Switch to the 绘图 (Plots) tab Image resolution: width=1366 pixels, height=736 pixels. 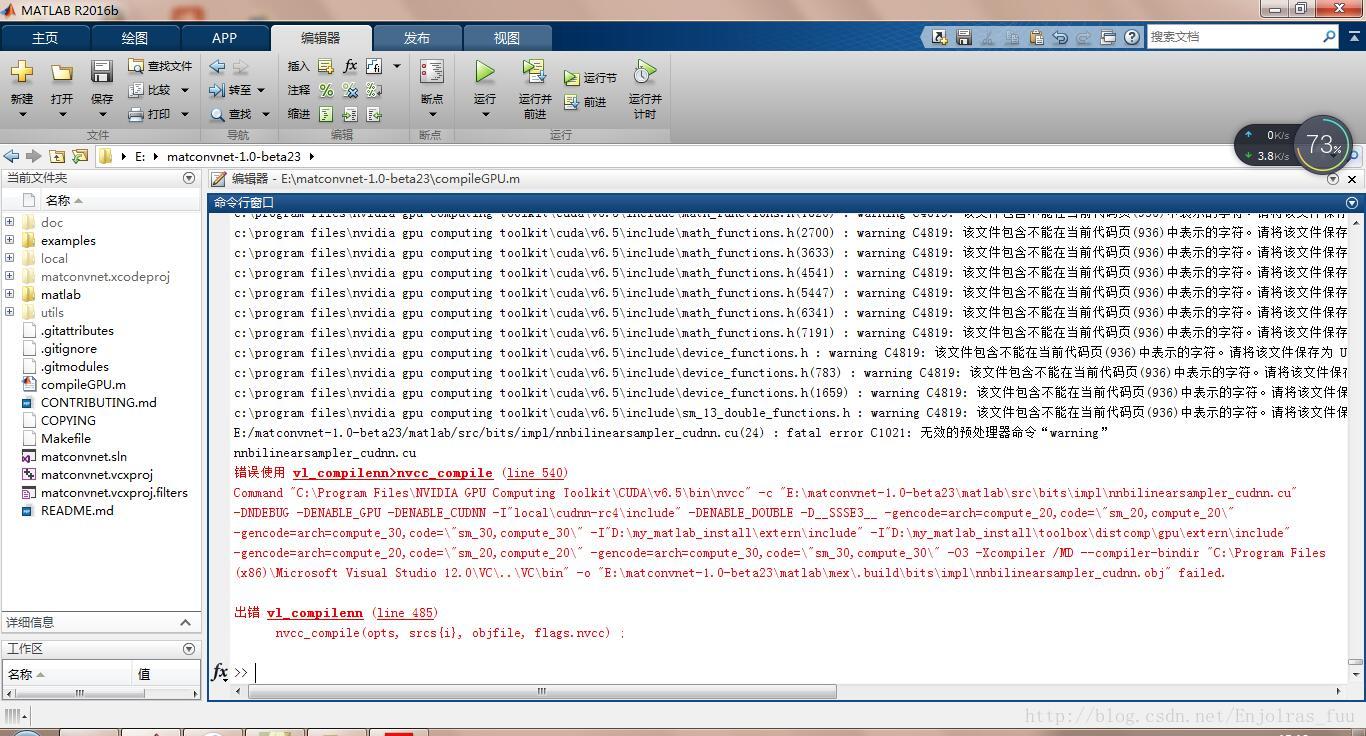134,38
